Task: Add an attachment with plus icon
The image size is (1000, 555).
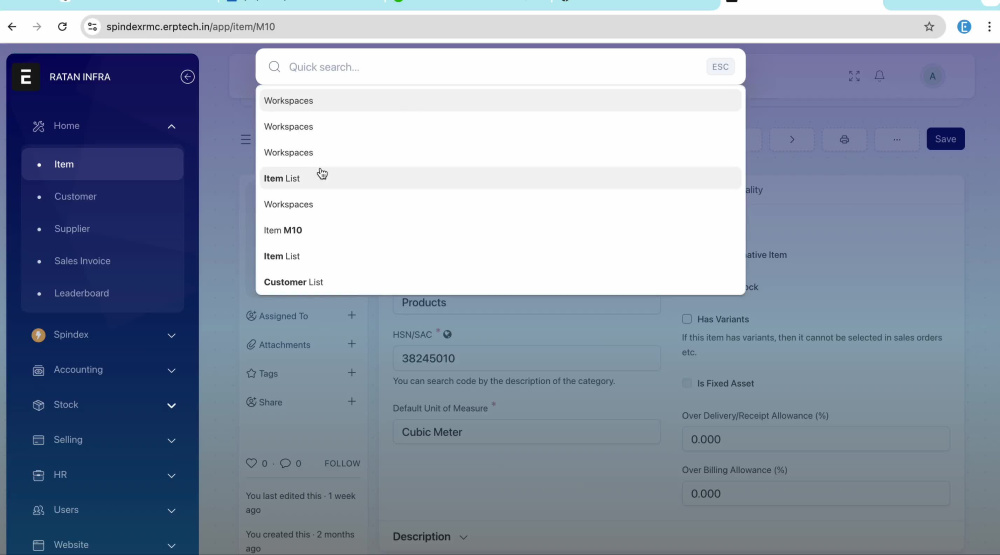Action: [x=351, y=344]
